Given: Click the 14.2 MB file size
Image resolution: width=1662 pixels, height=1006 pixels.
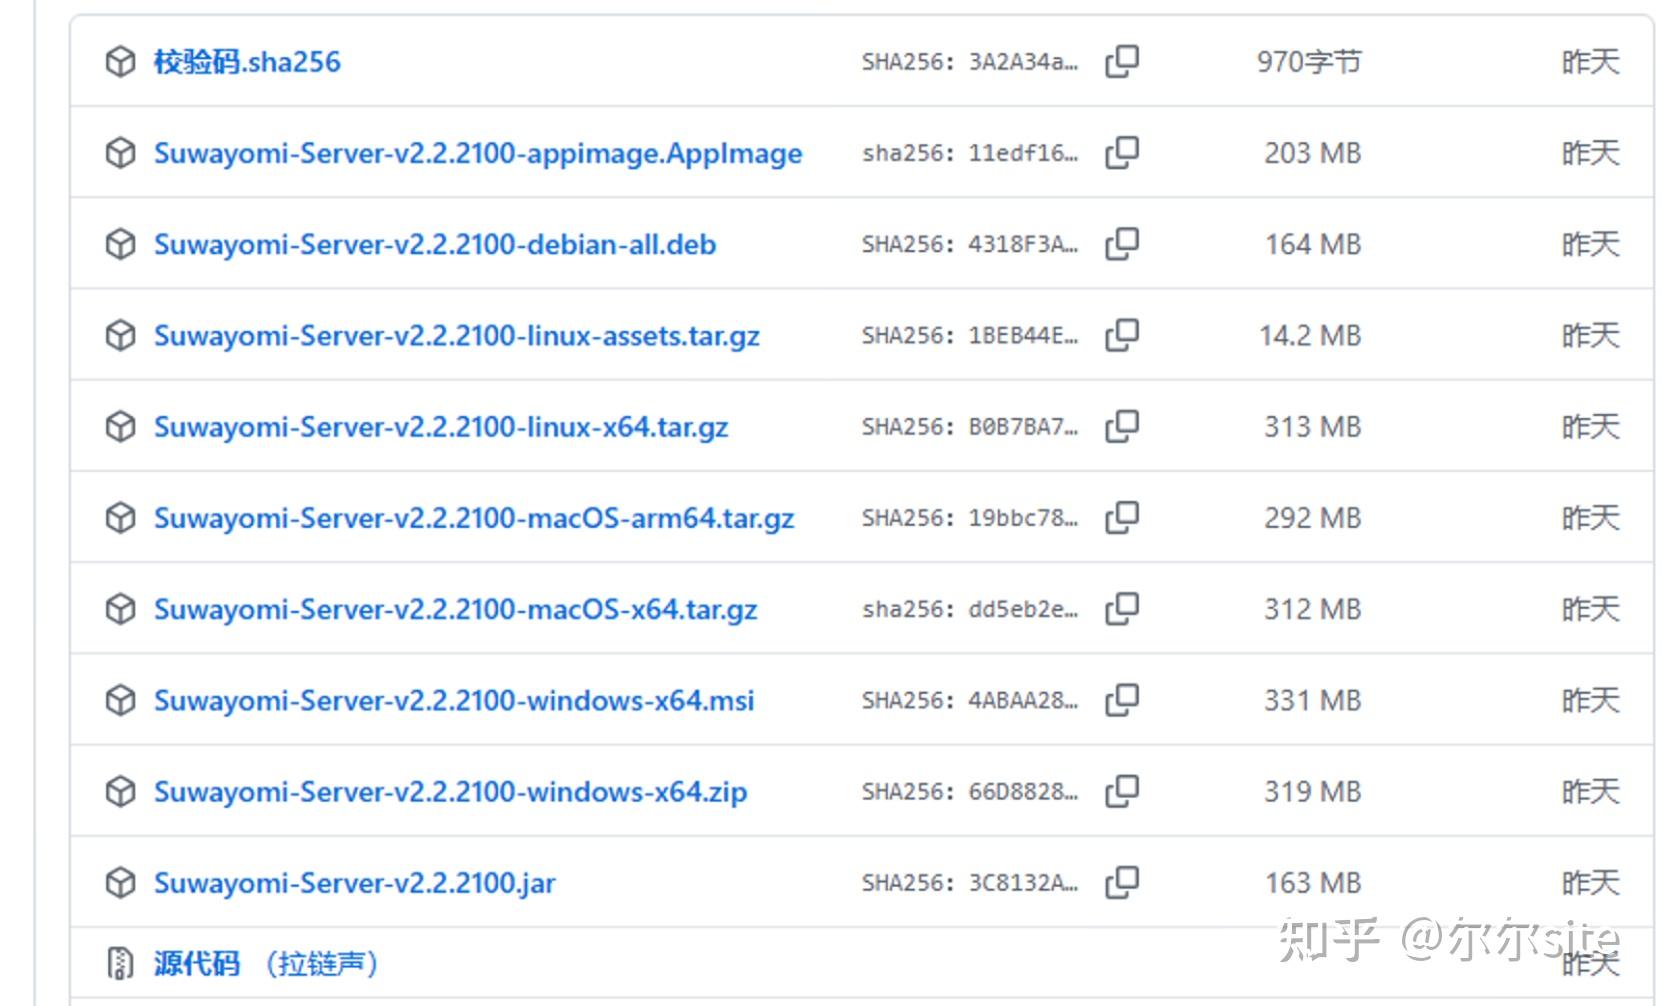Looking at the screenshot, I should pyautogui.click(x=1310, y=336).
